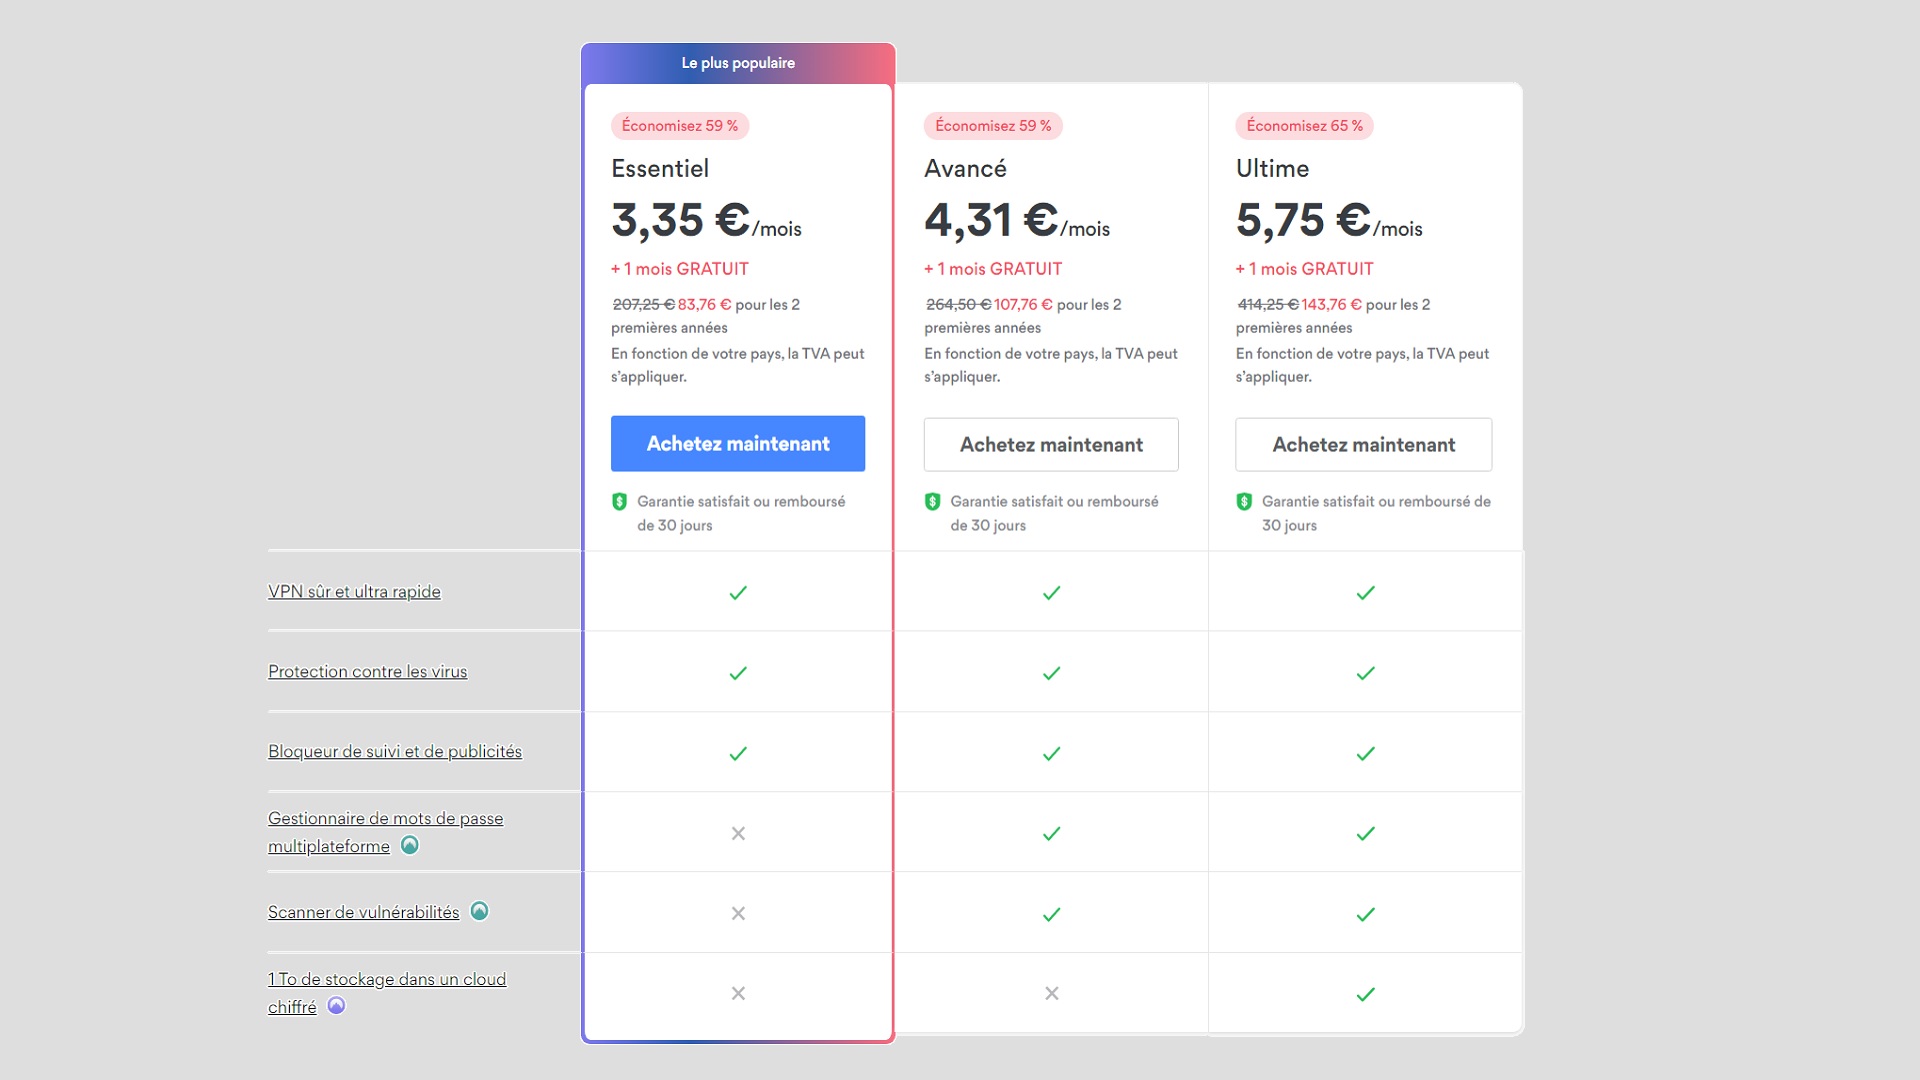Viewport: 1920px width, 1080px height.
Task: Select the Le plus populaire banner tab
Action: tap(738, 63)
